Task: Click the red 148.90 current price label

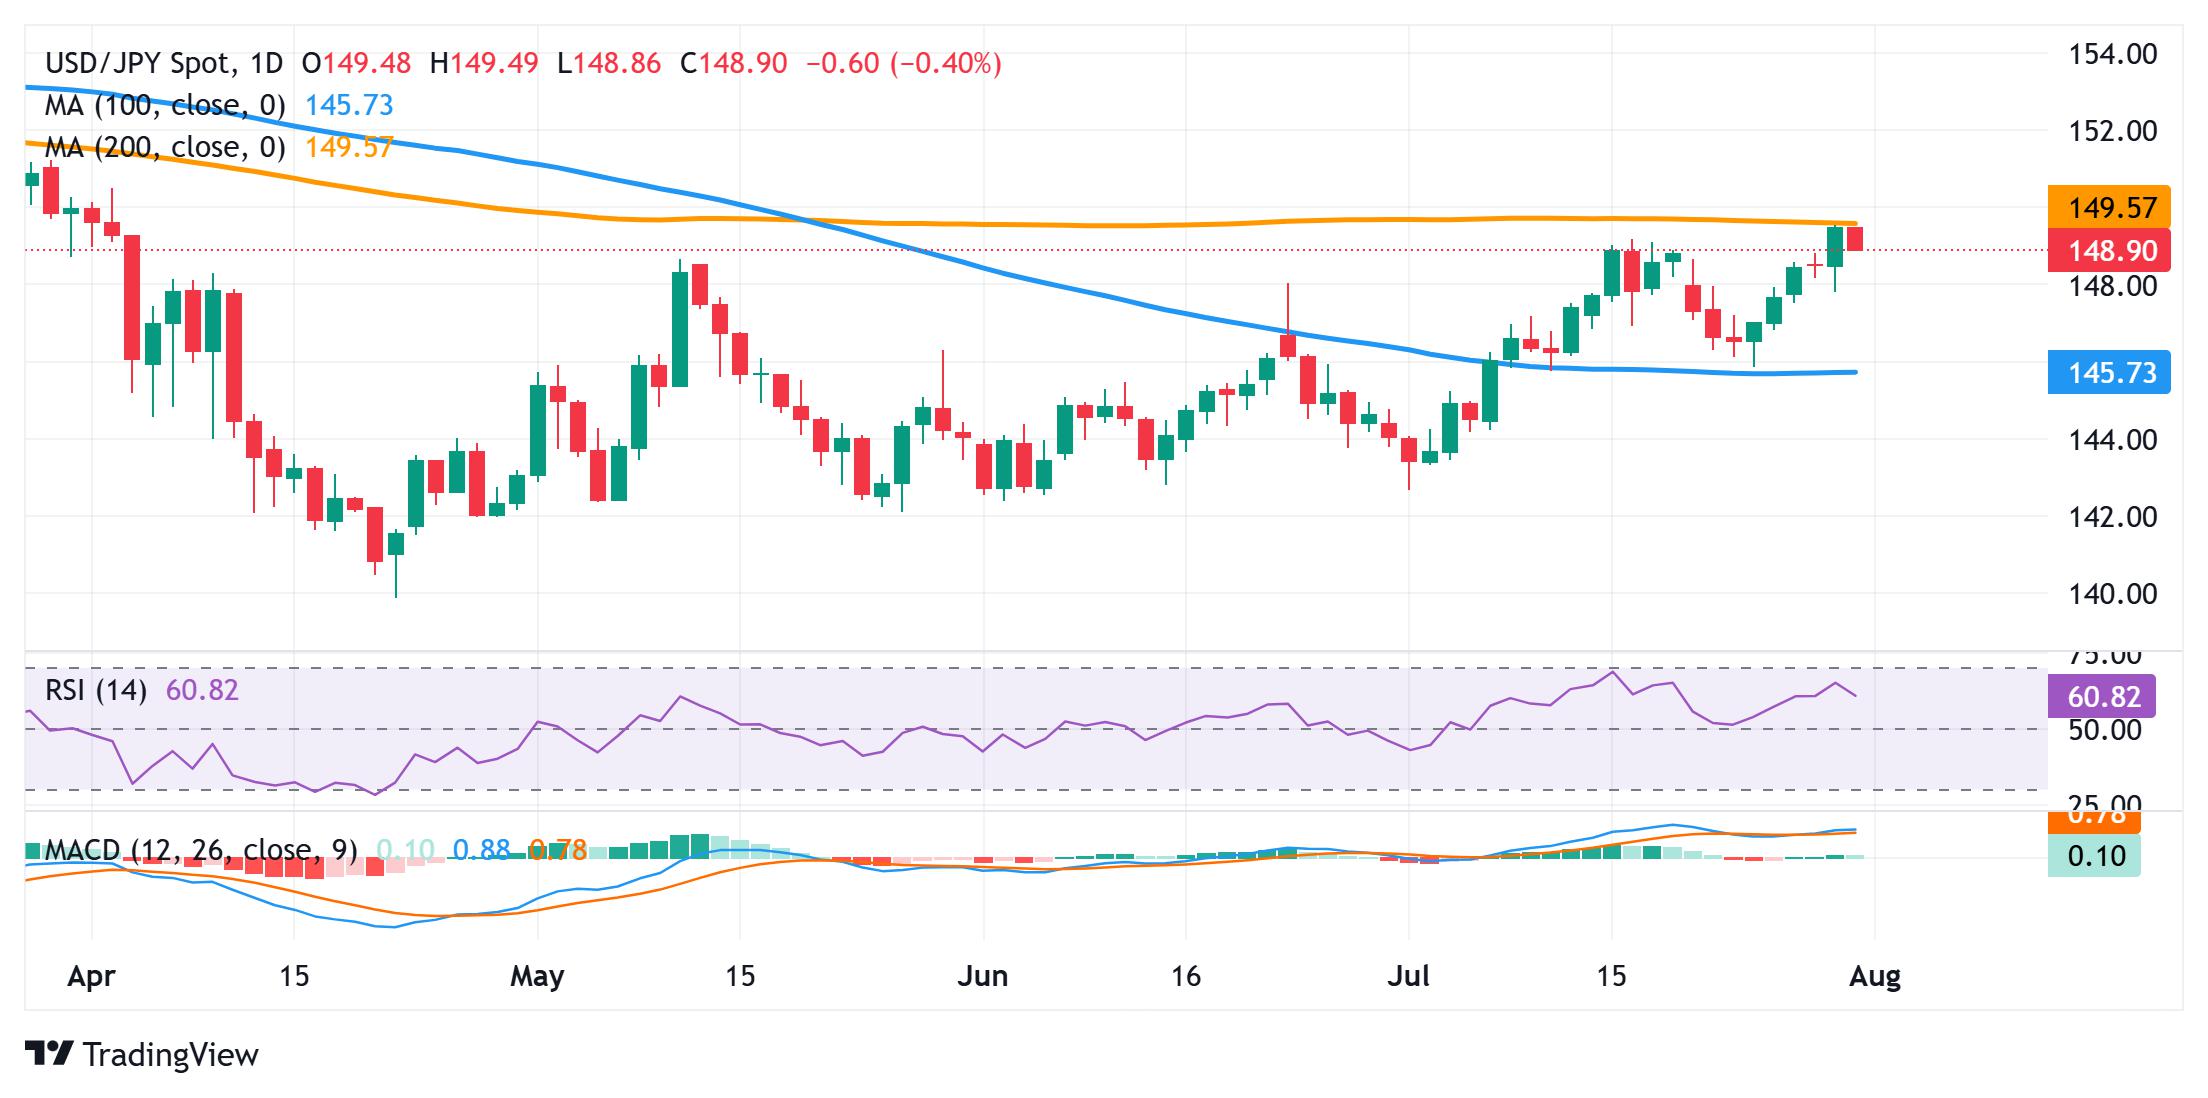Action: click(2109, 250)
